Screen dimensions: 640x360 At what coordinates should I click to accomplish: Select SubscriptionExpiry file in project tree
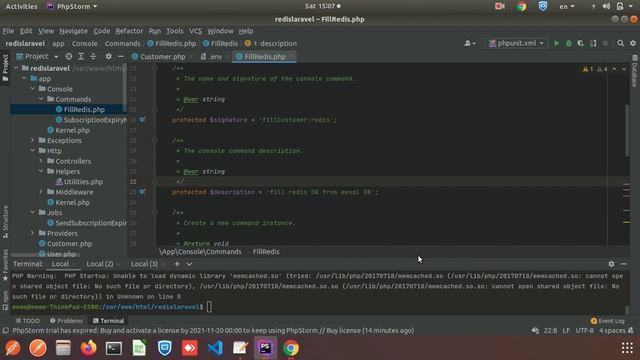(91, 120)
